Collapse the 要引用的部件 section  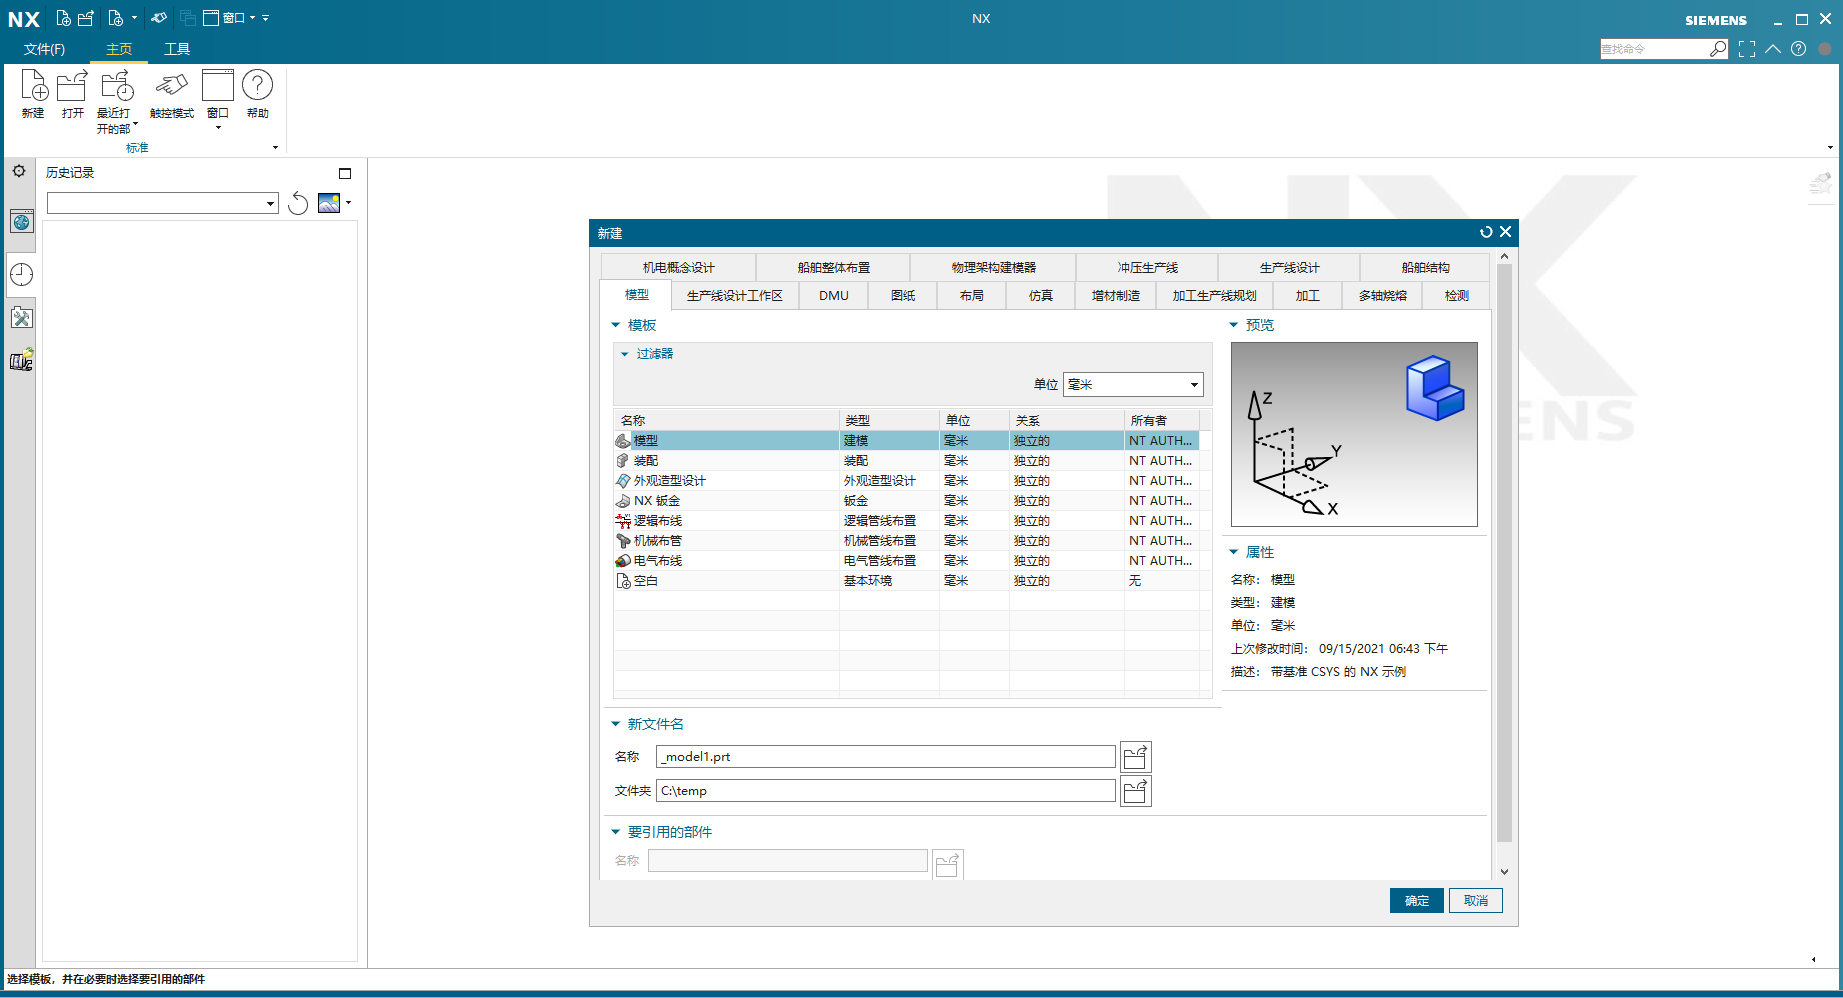coord(616,832)
